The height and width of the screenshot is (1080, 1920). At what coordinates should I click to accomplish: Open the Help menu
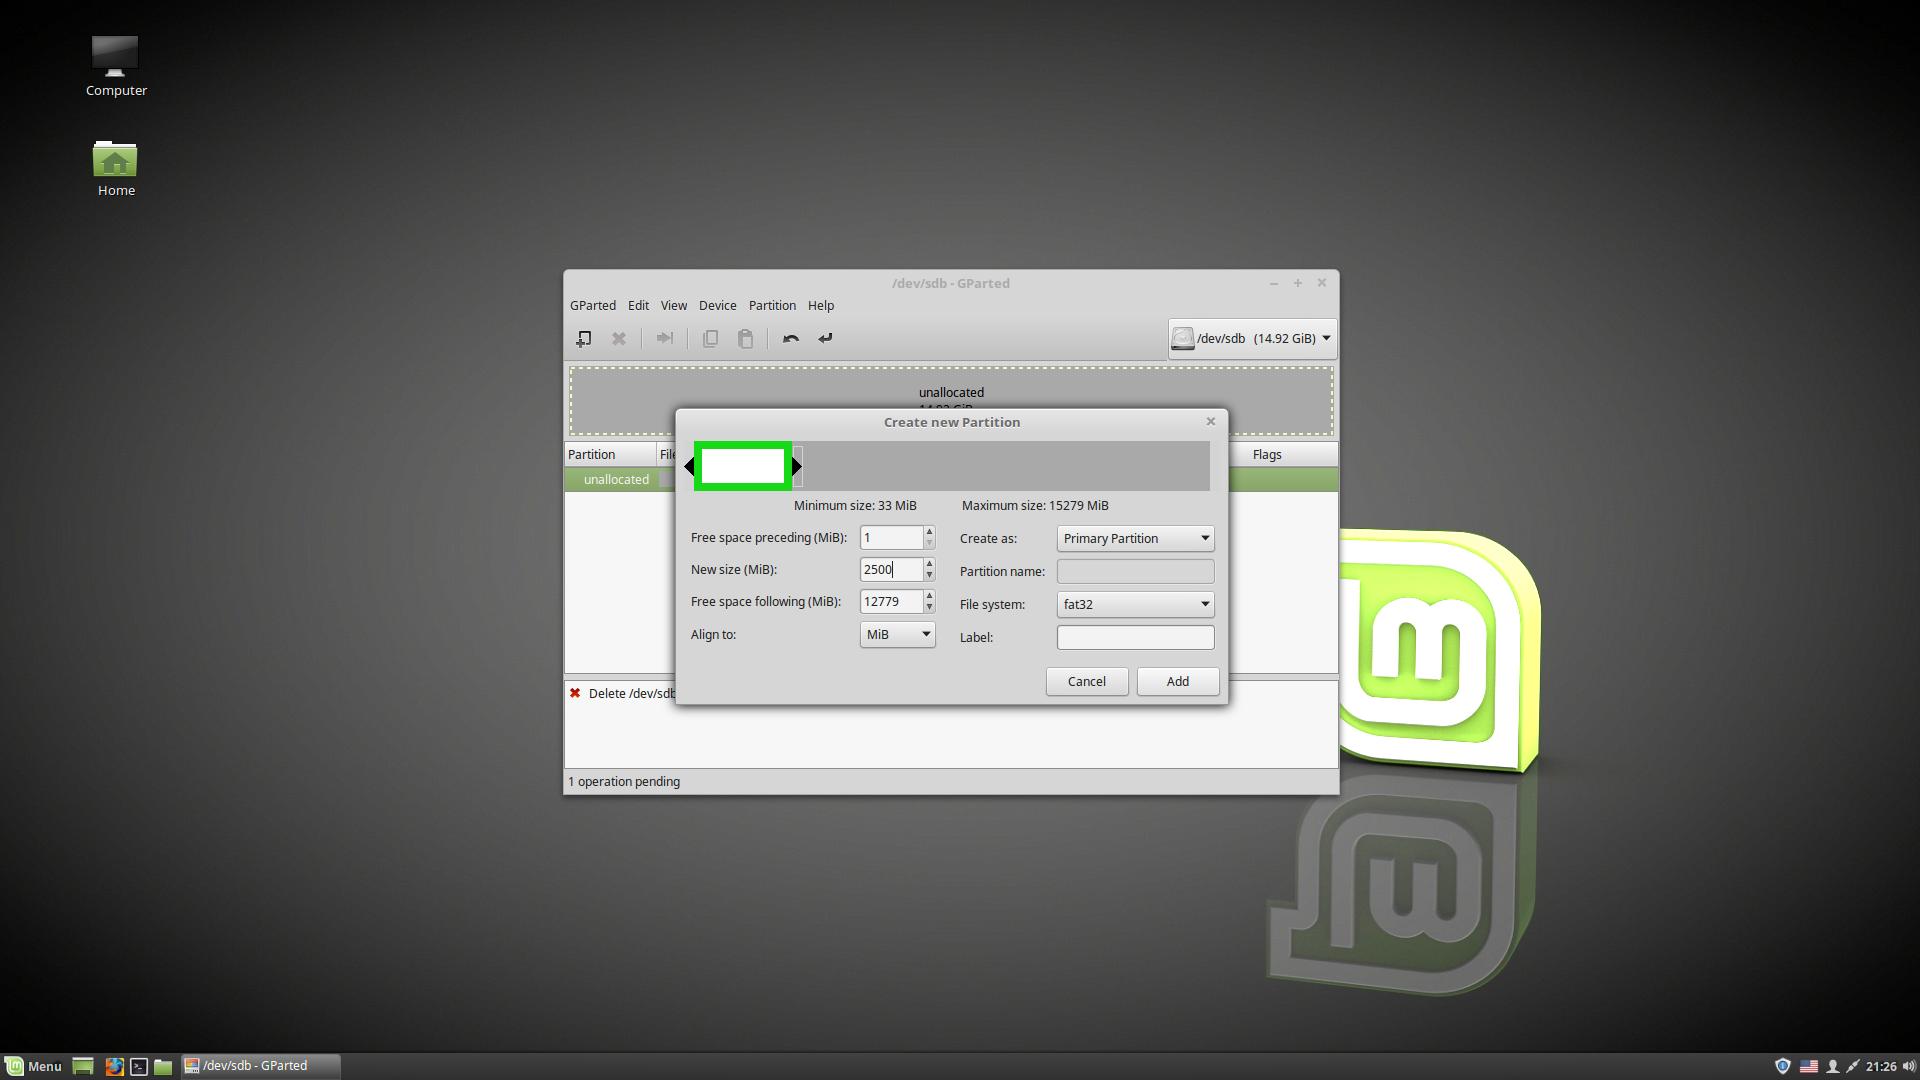pos(821,306)
